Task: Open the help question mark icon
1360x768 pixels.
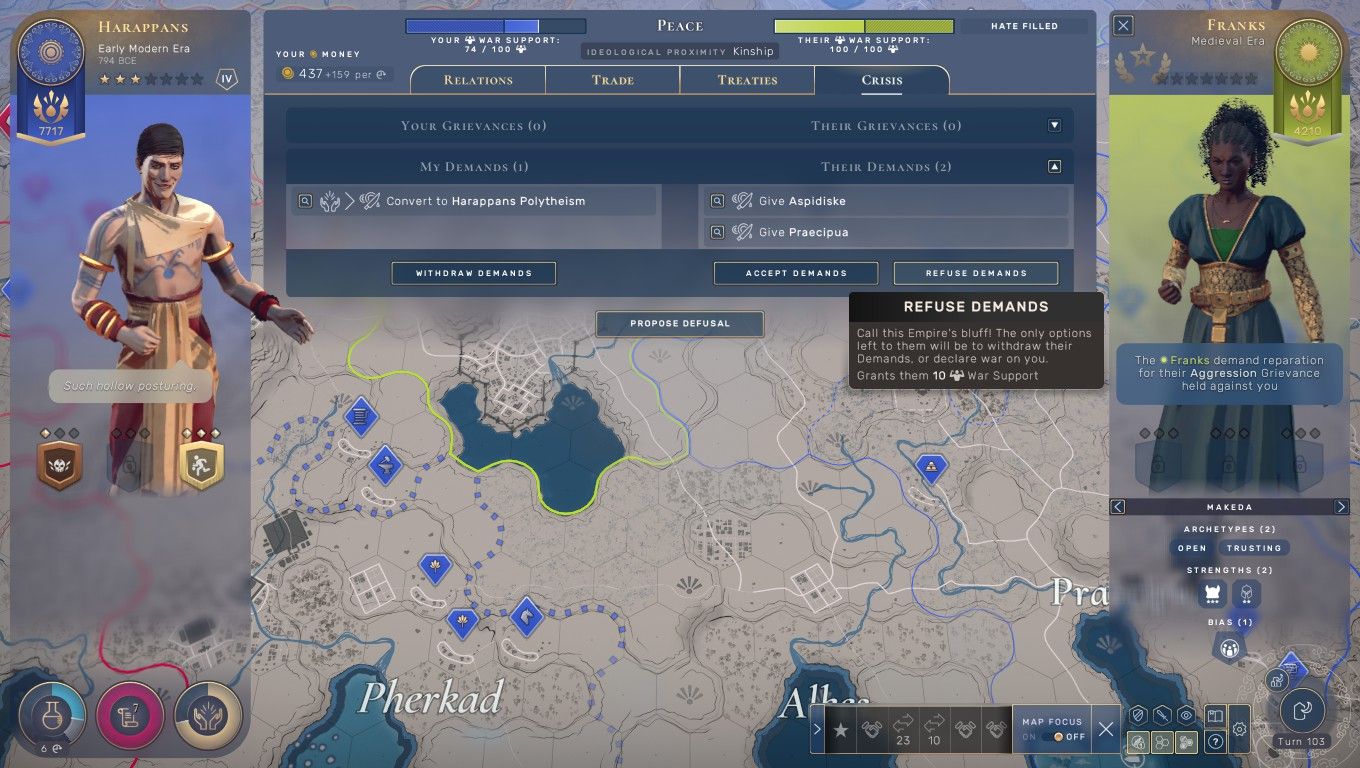Action: click(x=1215, y=742)
